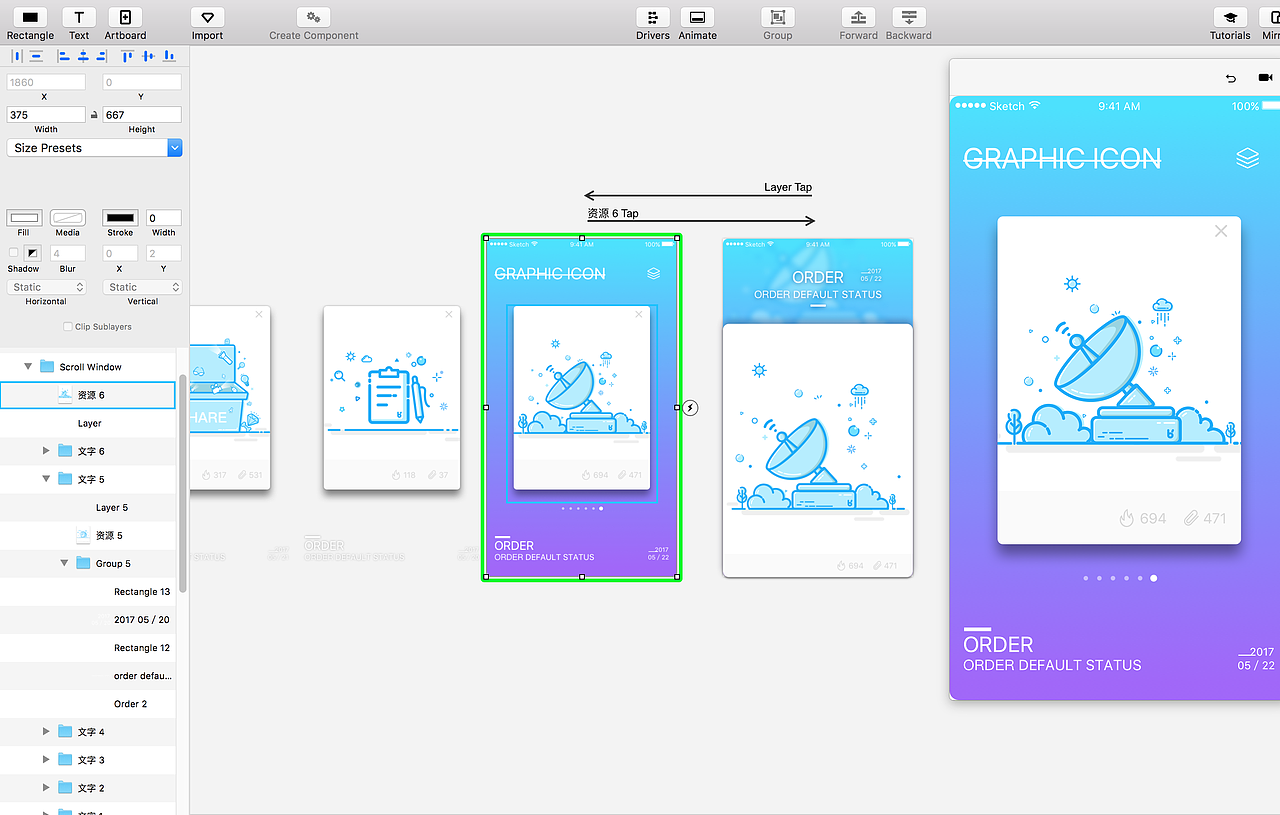Send layer Backward using toolbar
This screenshot has height=815, width=1280.
click(x=908, y=18)
